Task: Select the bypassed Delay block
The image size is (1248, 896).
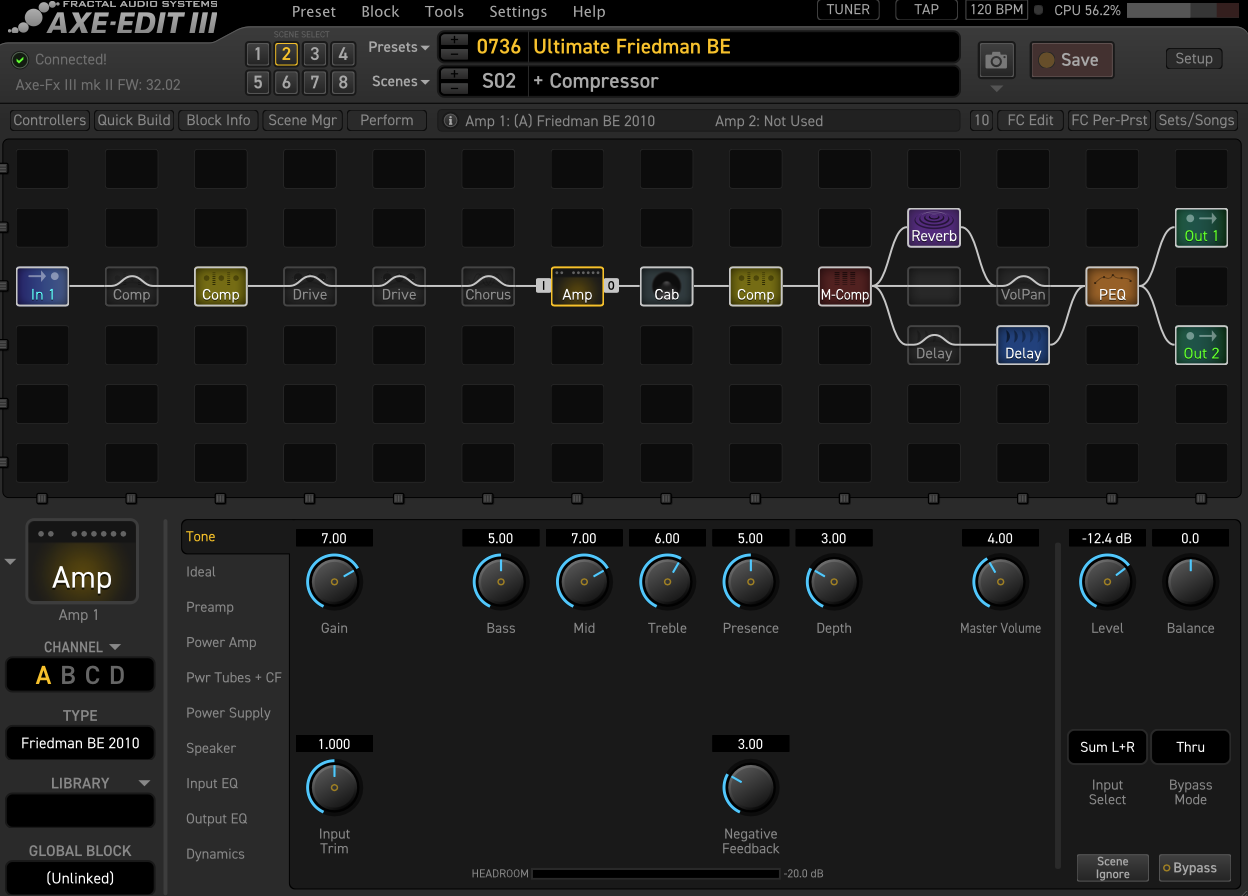Action: tap(934, 345)
